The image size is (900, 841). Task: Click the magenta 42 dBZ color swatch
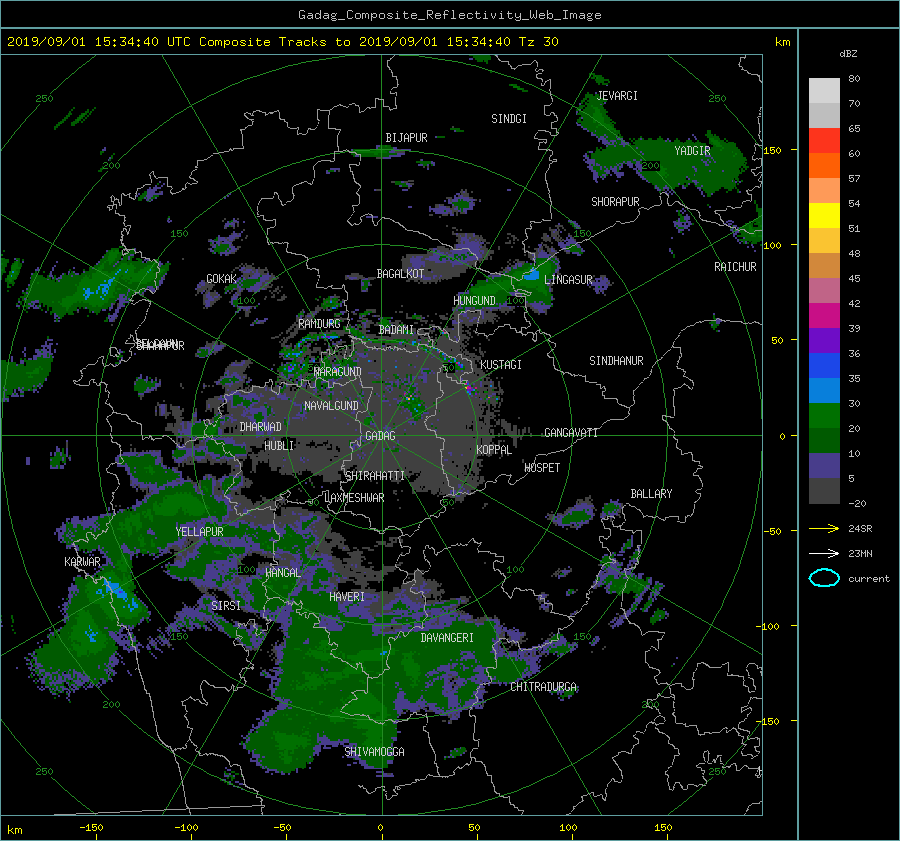(x=824, y=316)
